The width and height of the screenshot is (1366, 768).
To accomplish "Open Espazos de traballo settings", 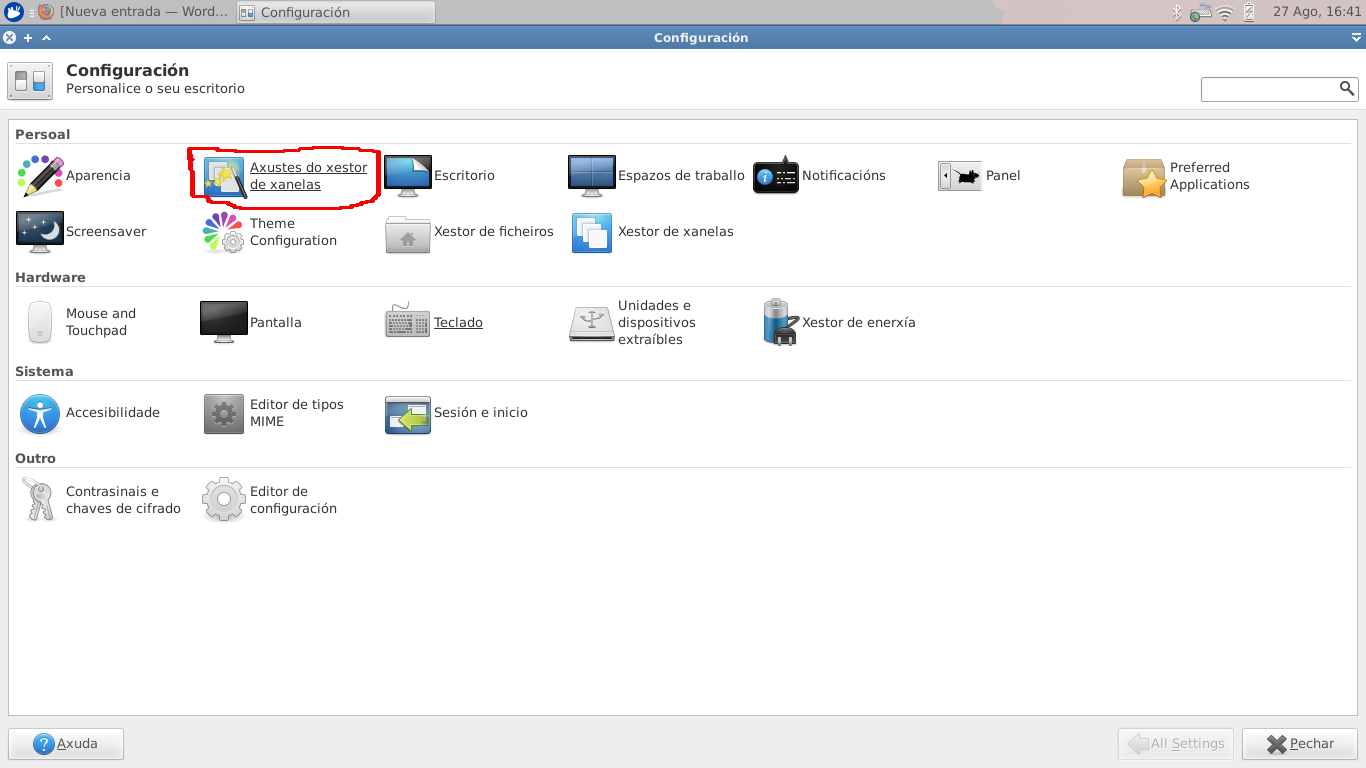I will point(657,176).
